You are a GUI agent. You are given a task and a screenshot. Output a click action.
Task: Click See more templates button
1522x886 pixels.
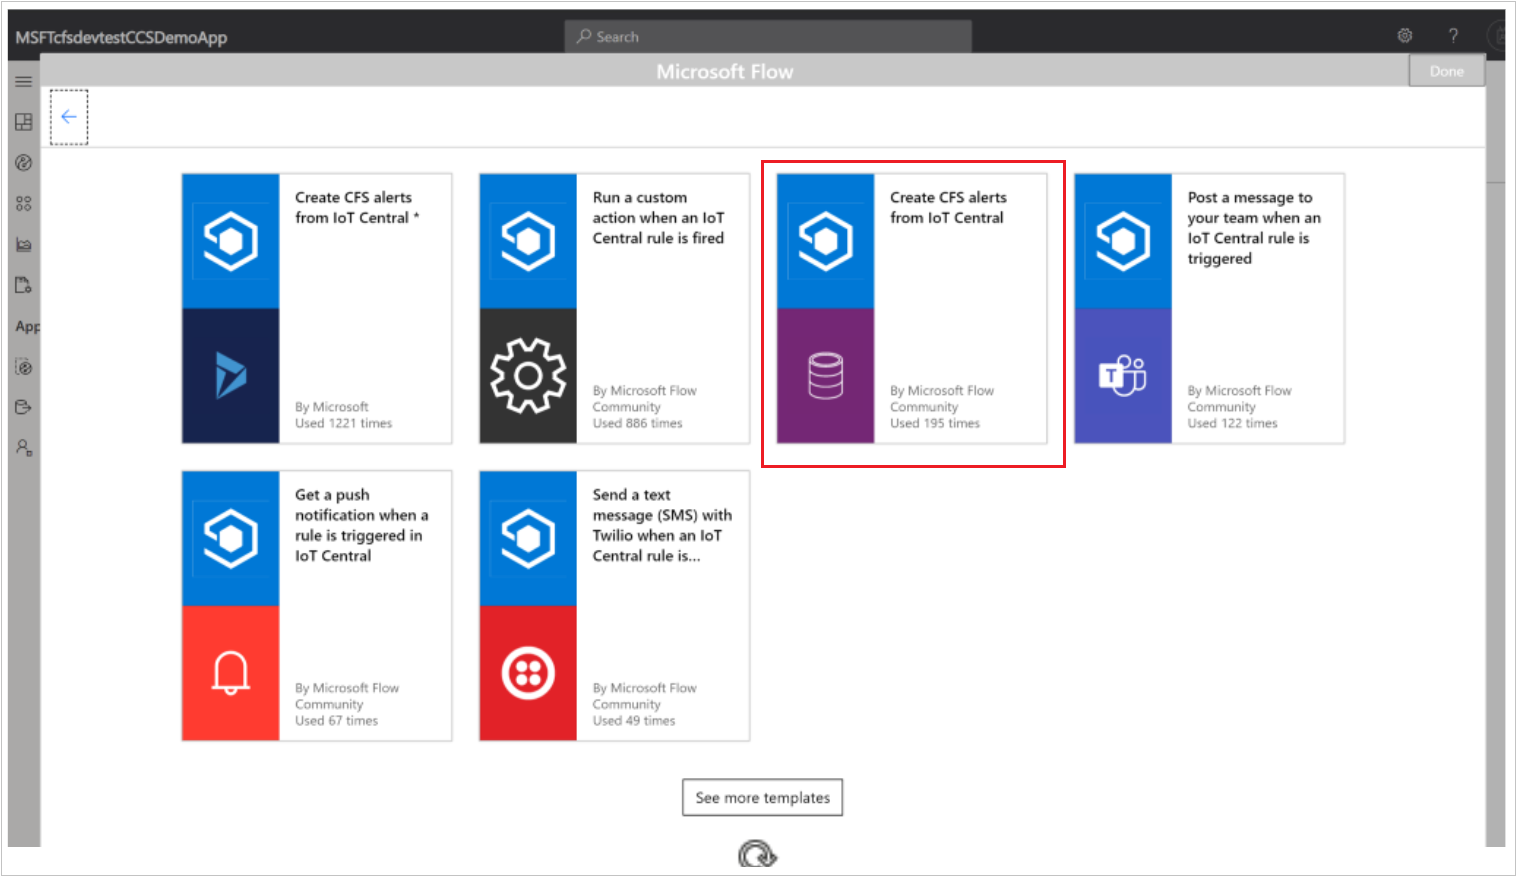(x=763, y=798)
